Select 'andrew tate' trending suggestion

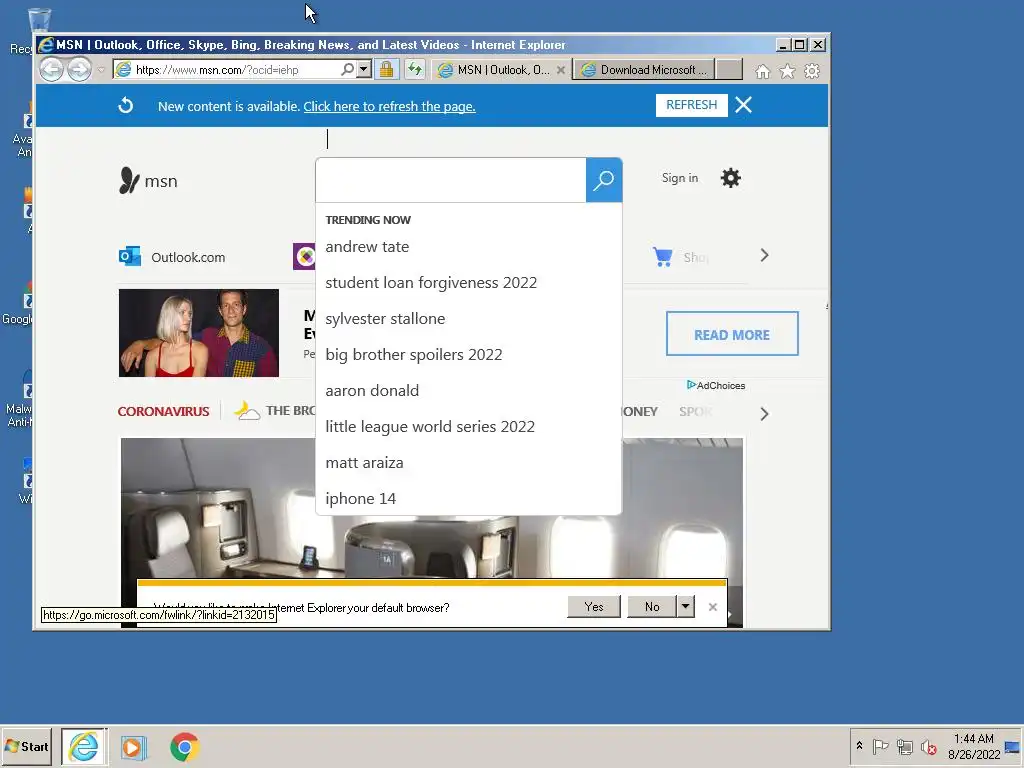click(x=468, y=247)
